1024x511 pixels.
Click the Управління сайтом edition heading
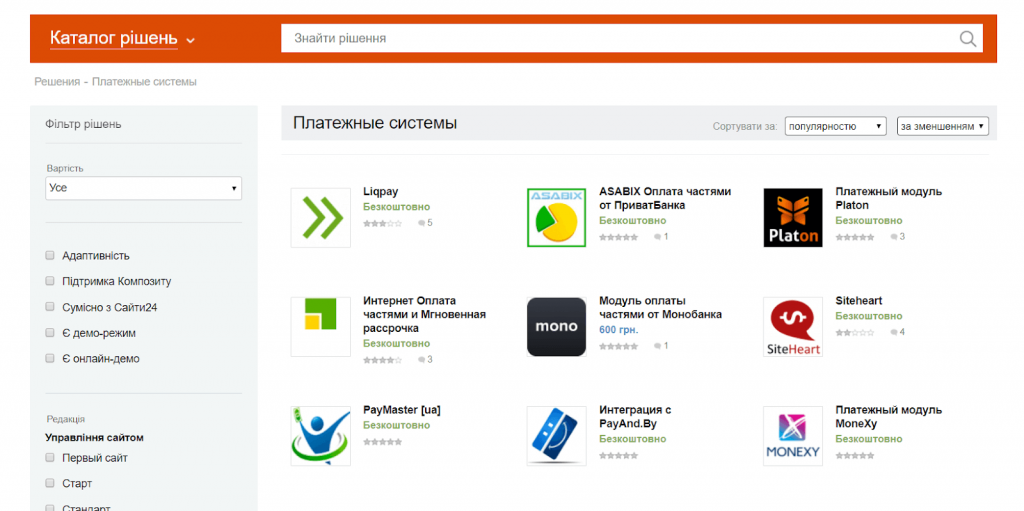(x=94, y=438)
